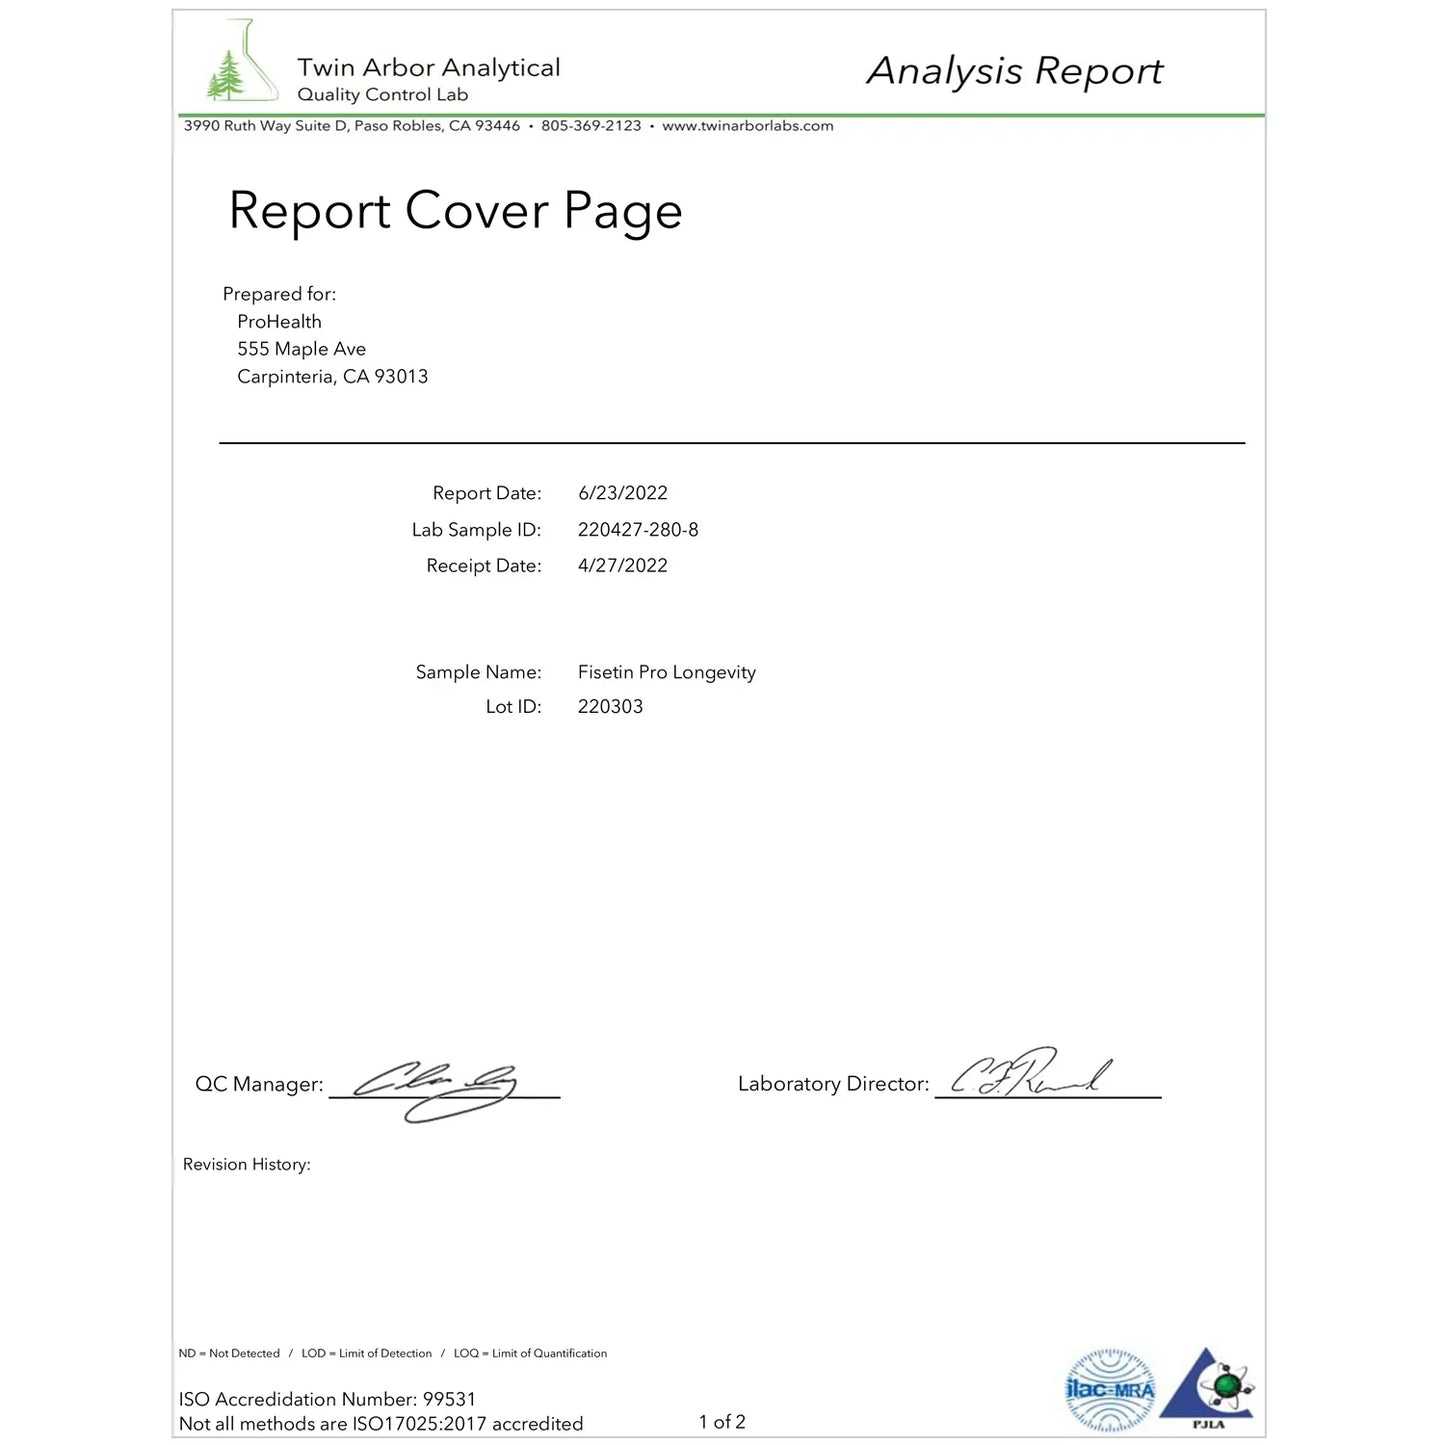Click the Twin Arbor Analytical lab name
Screen dimensions: 1445x1445
click(x=428, y=68)
